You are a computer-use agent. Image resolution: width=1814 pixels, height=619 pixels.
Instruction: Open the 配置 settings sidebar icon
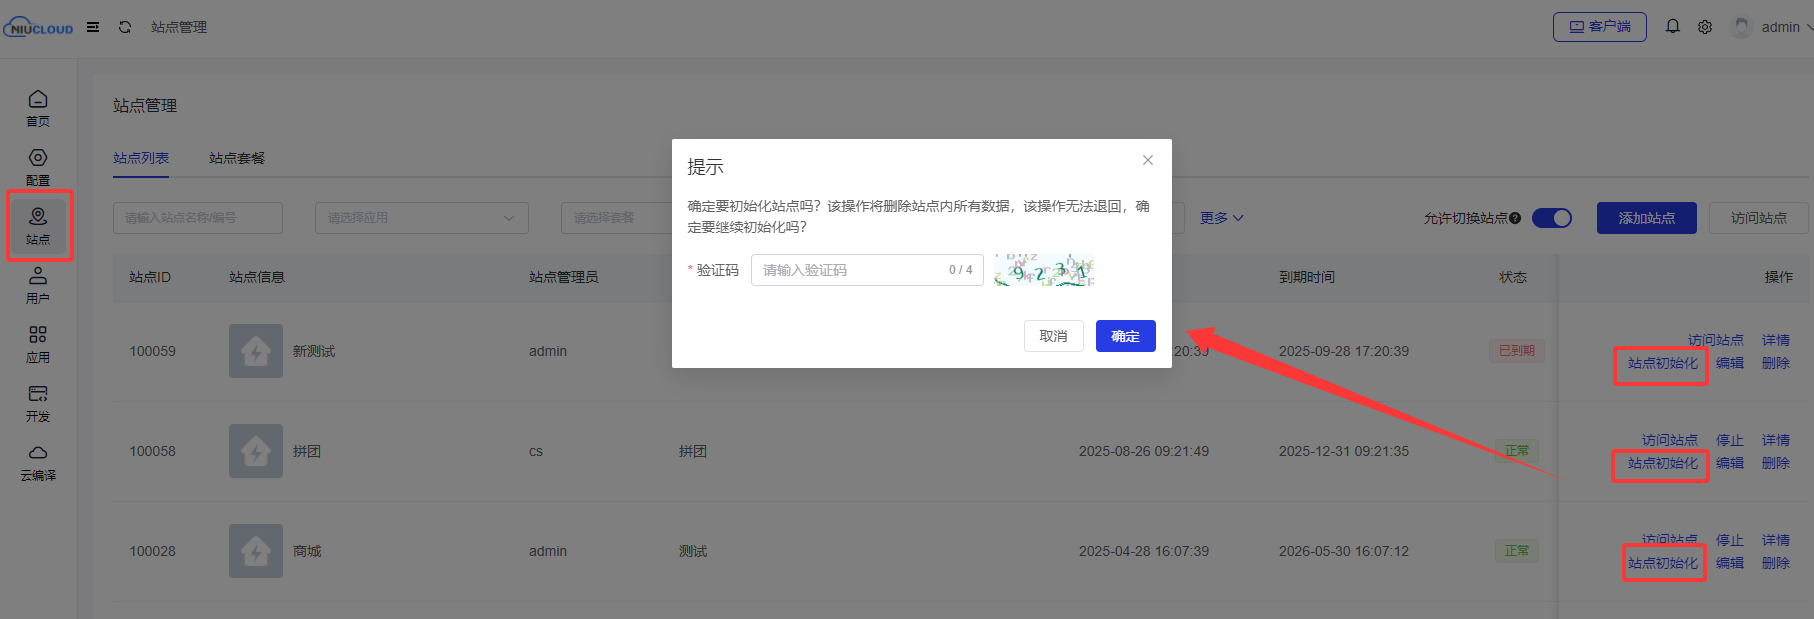click(38, 166)
